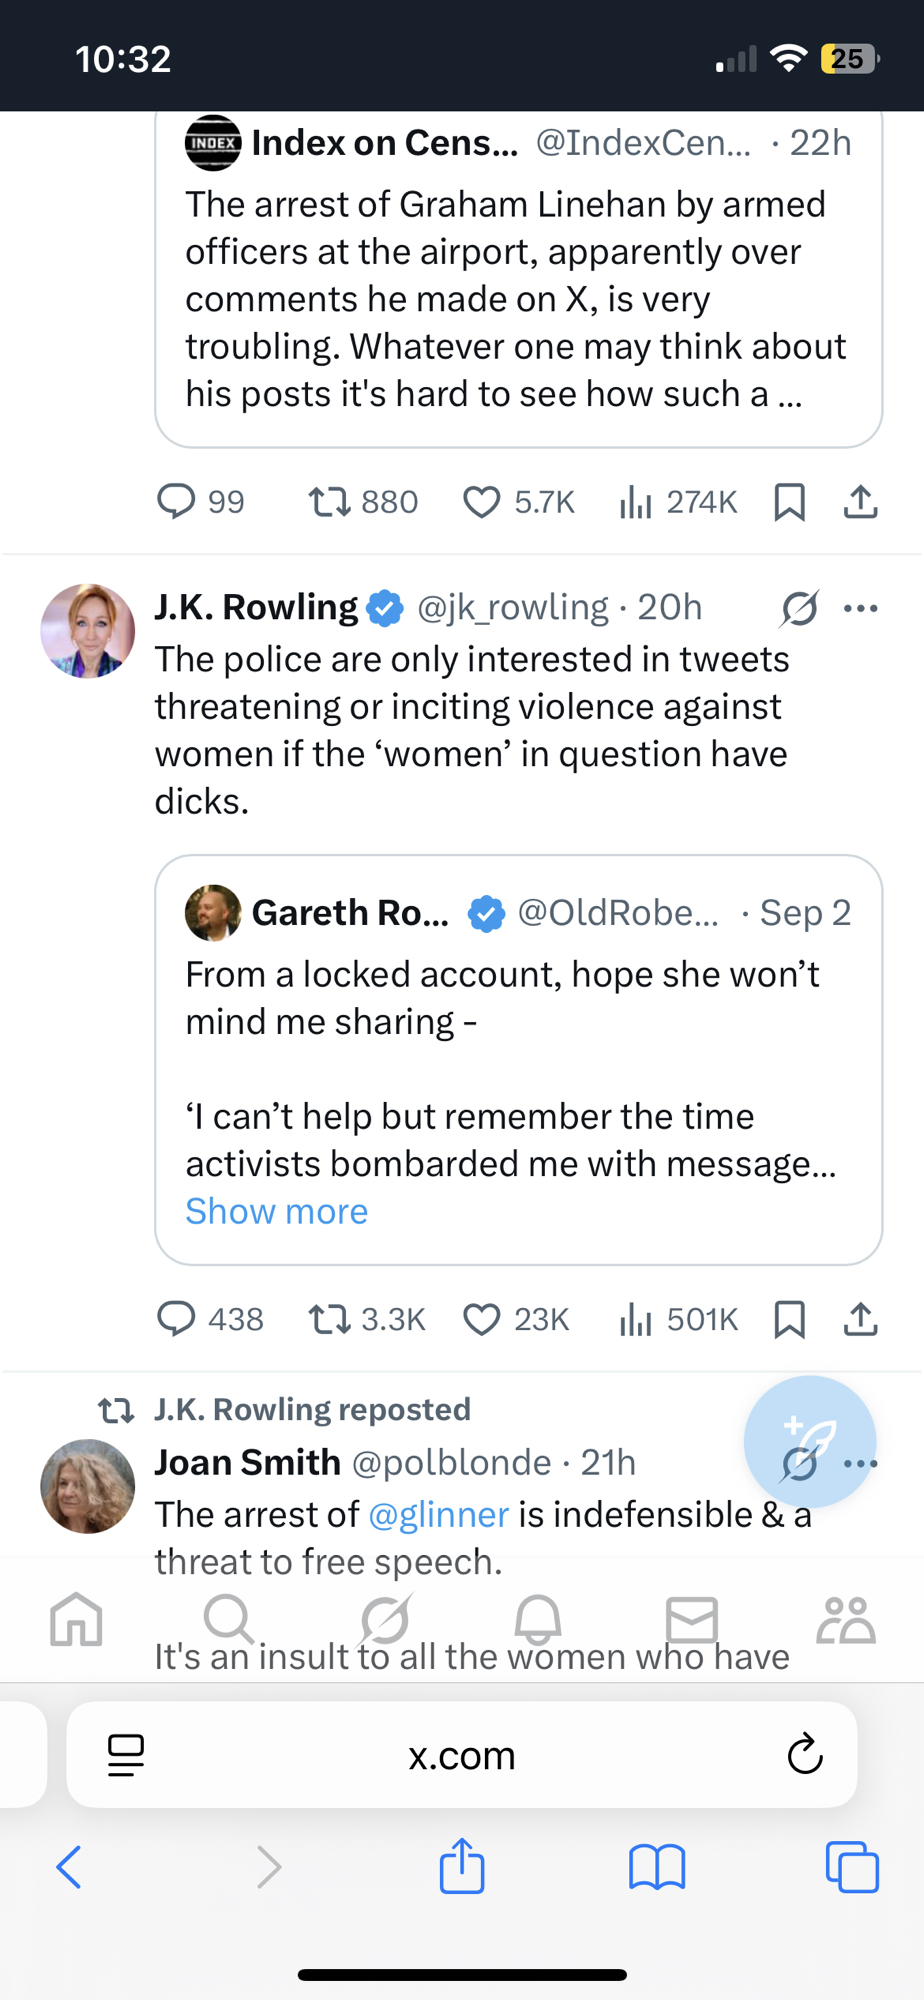The height and width of the screenshot is (2000, 924).
Task: Open Messages envelope in bottom navigation
Action: click(x=692, y=1619)
